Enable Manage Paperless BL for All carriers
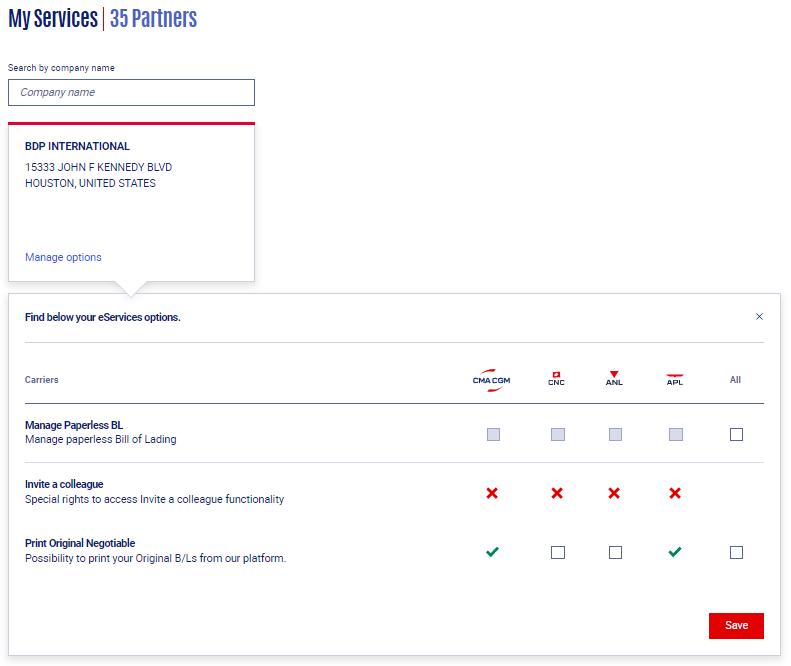Viewport: 791px width, 666px height. coord(736,434)
